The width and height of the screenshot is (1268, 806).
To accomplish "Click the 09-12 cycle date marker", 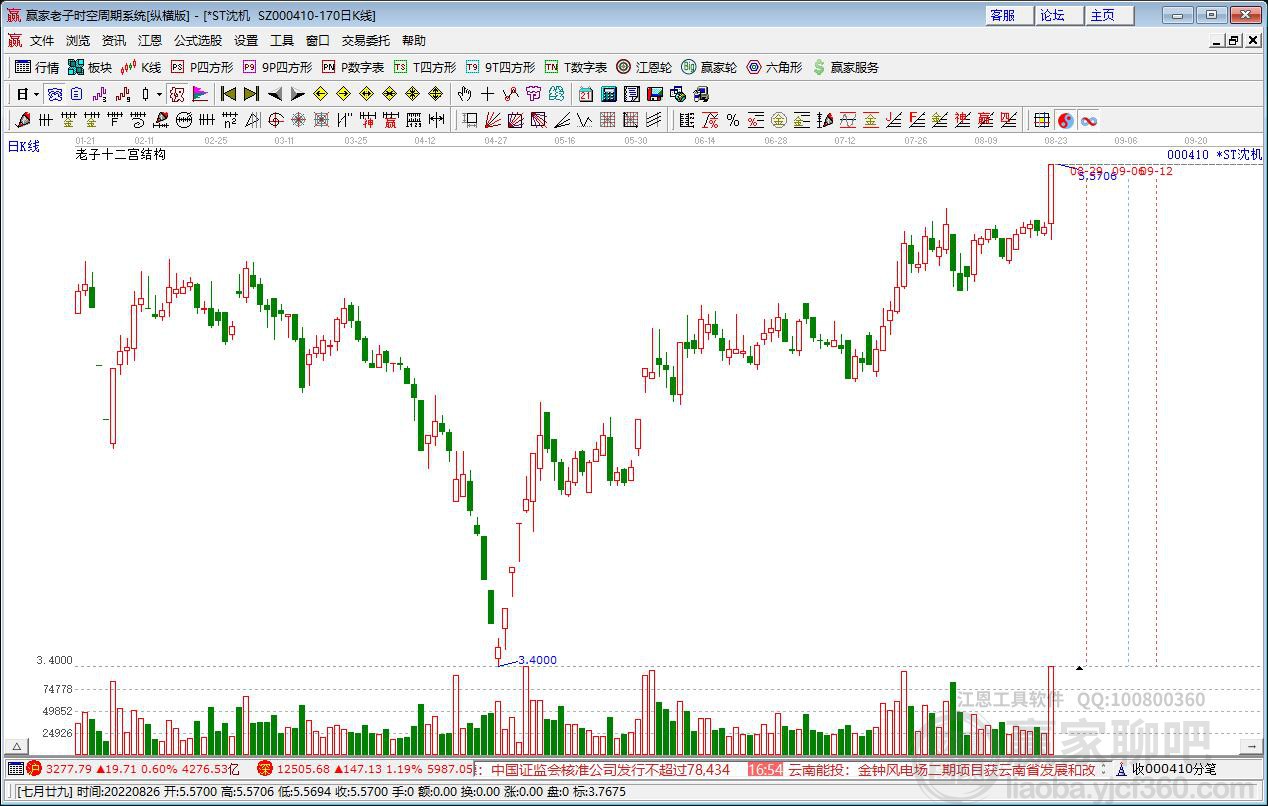I will click(1157, 171).
